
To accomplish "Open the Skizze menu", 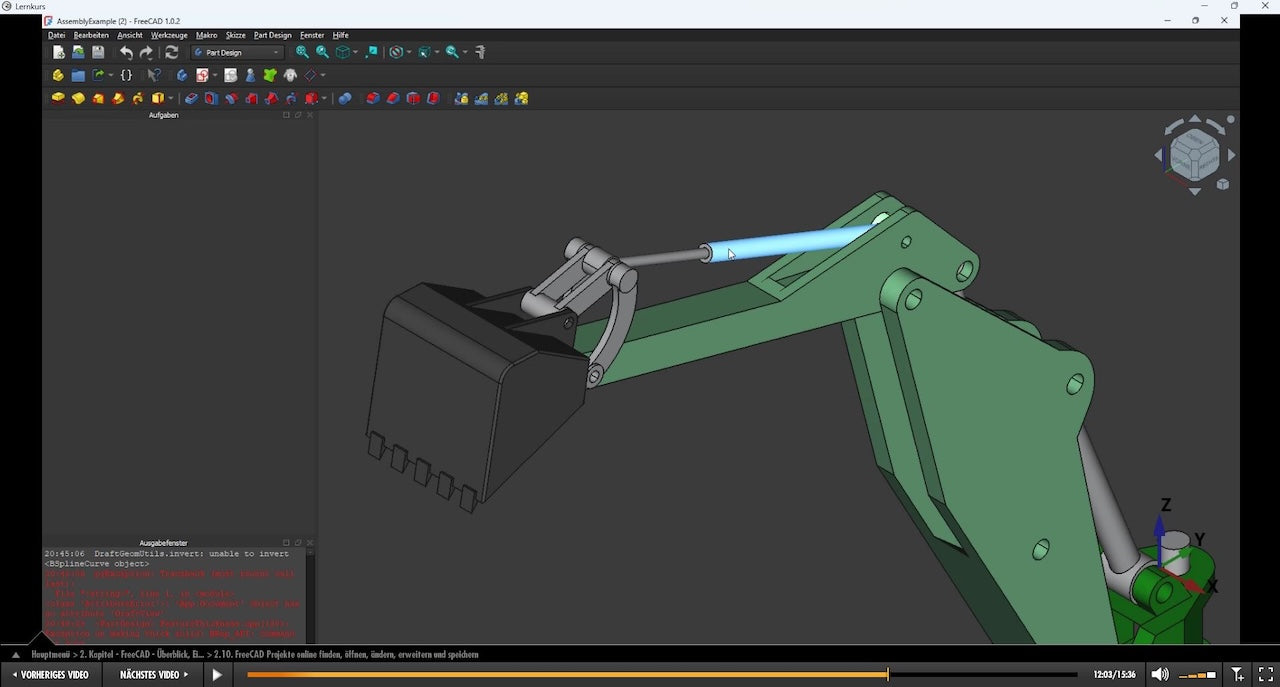I will pos(235,35).
